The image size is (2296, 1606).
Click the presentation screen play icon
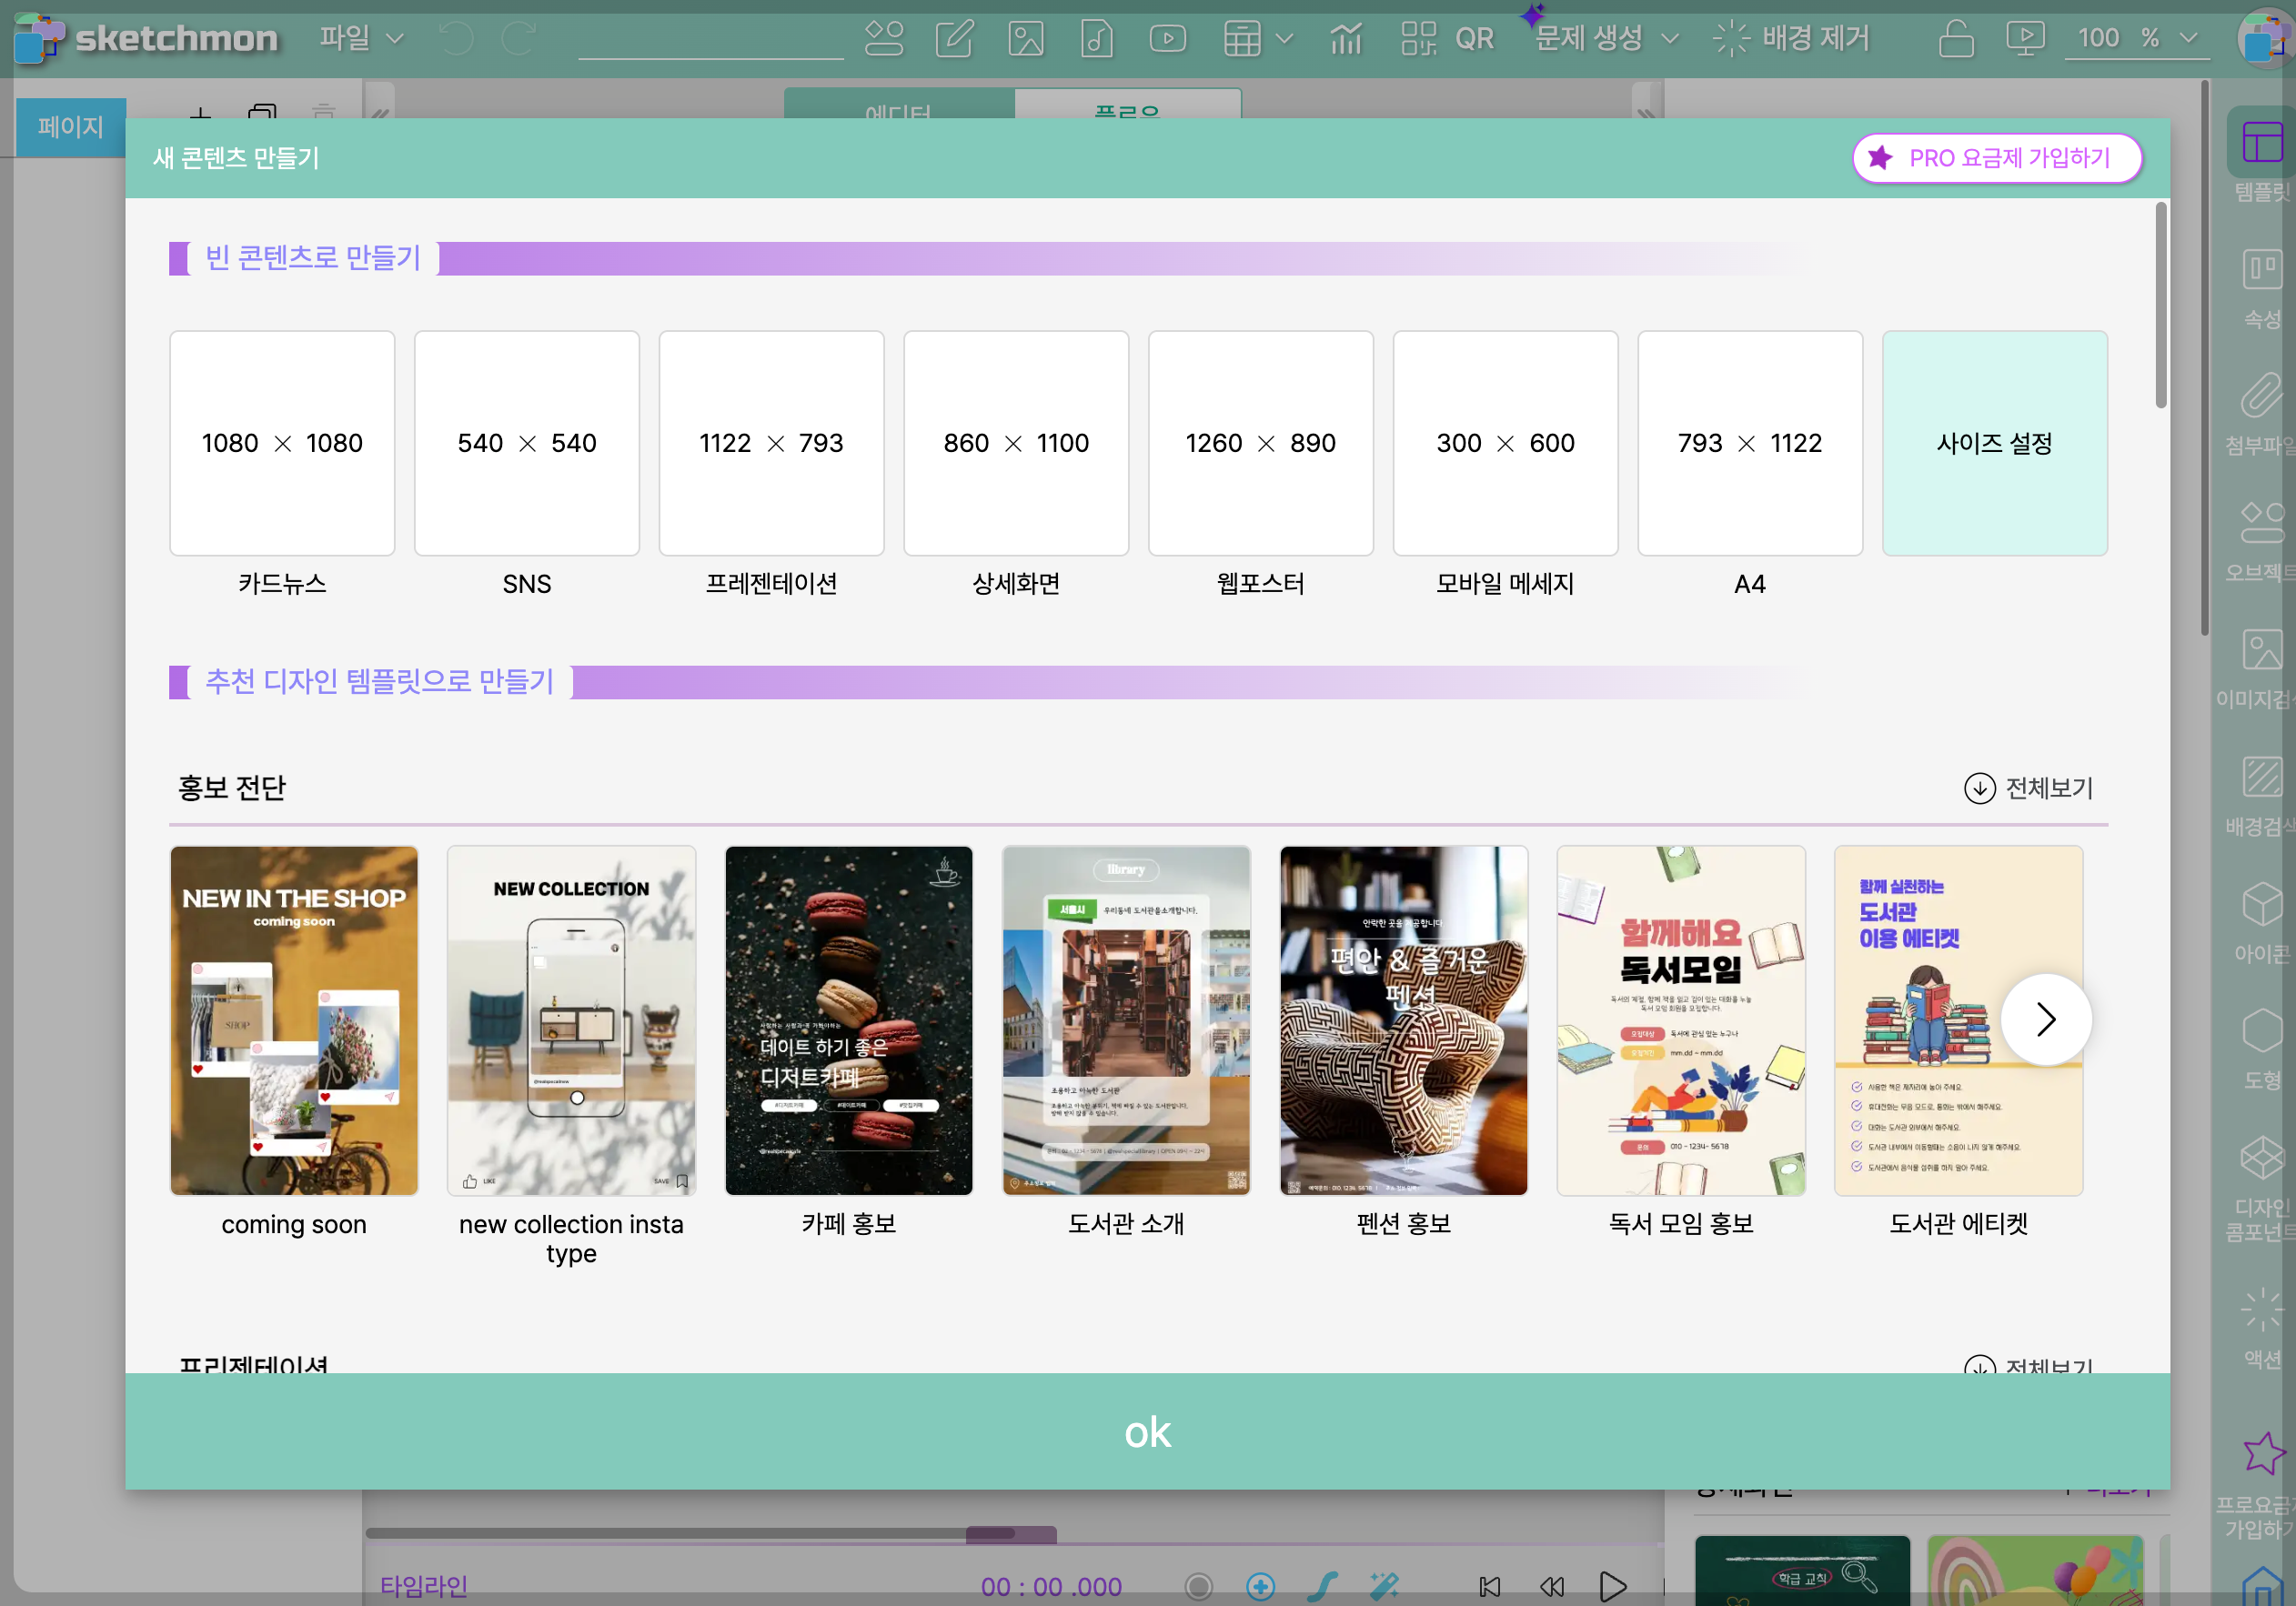[x=2025, y=38]
